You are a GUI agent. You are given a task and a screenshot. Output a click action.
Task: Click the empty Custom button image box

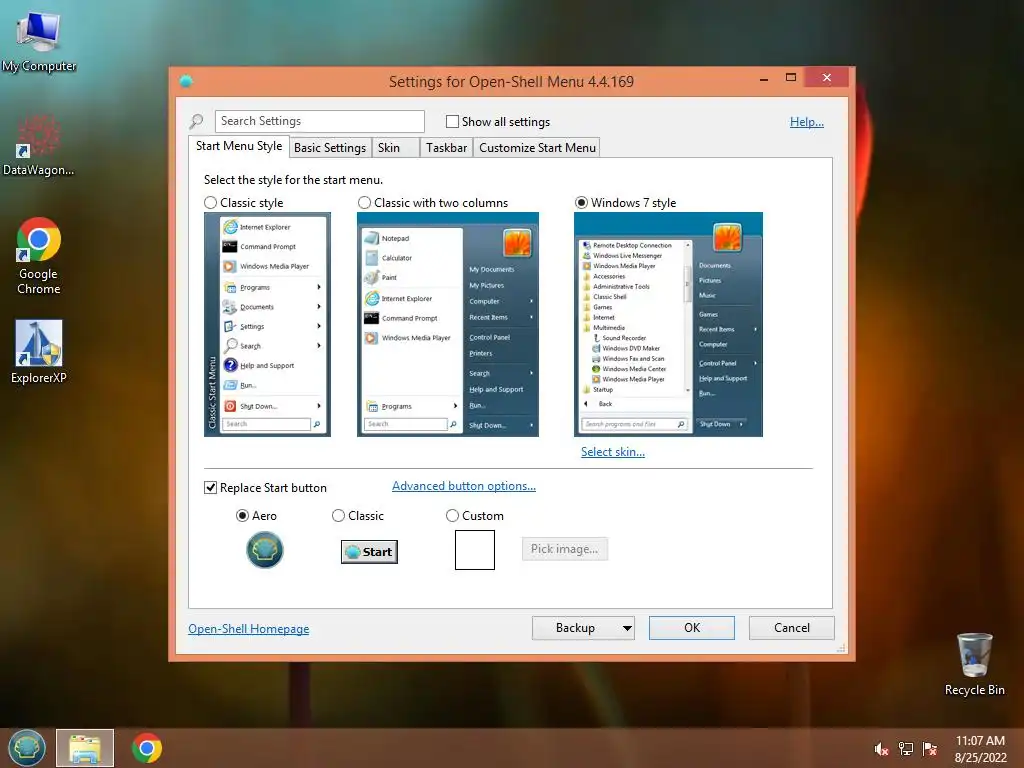[475, 550]
